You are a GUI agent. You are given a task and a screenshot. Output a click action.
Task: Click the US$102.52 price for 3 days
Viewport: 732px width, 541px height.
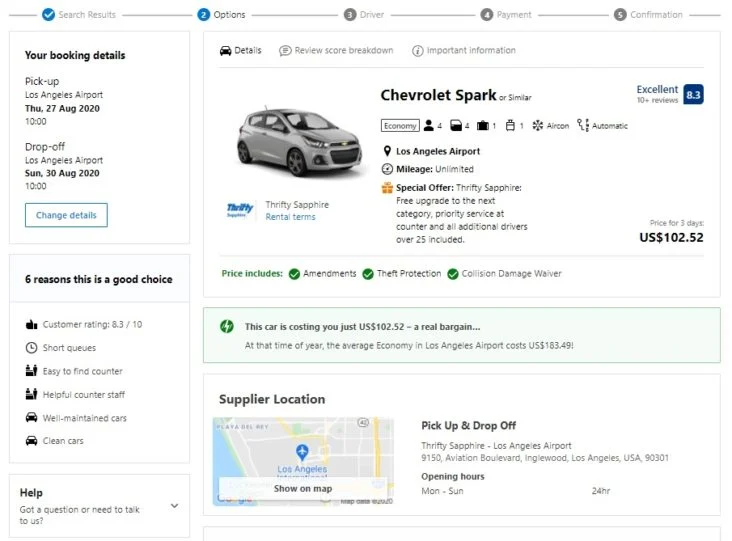pos(671,238)
